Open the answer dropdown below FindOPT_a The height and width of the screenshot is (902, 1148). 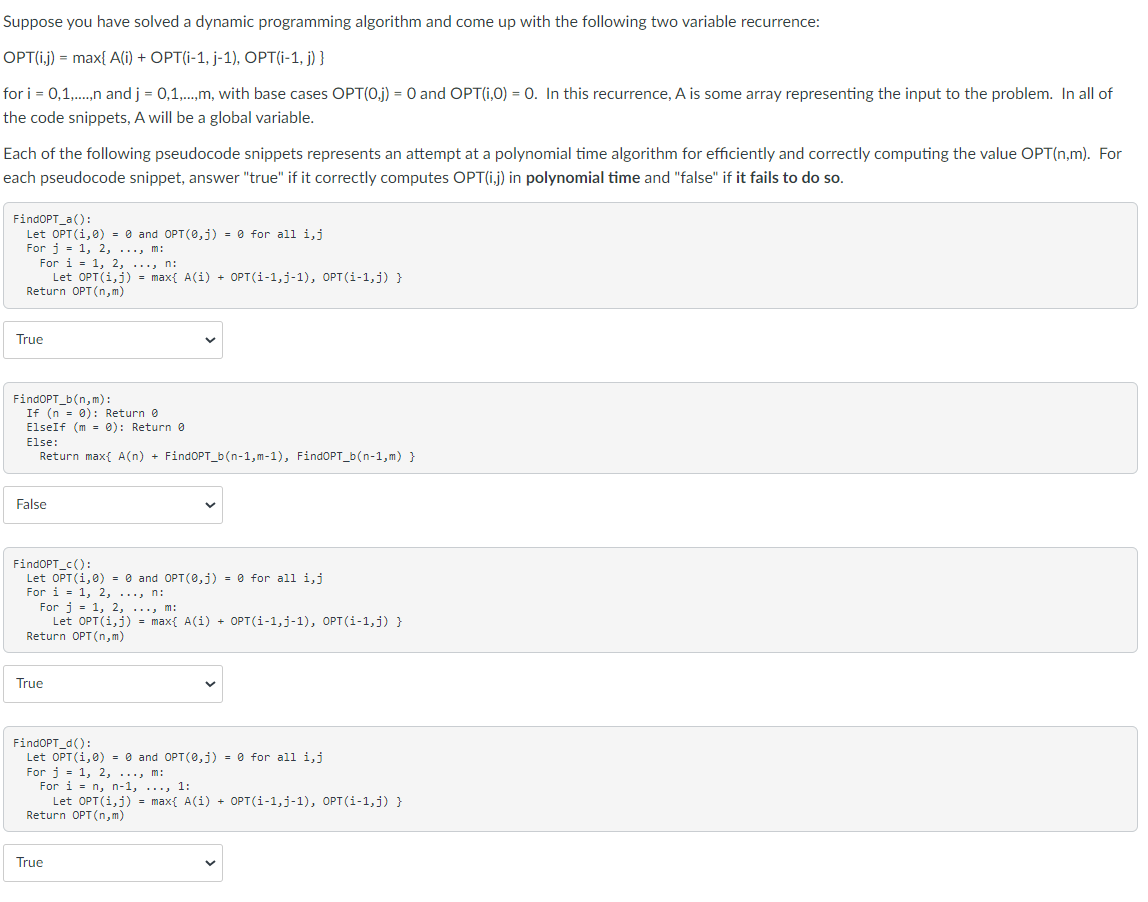pyautogui.click(x=113, y=339)
